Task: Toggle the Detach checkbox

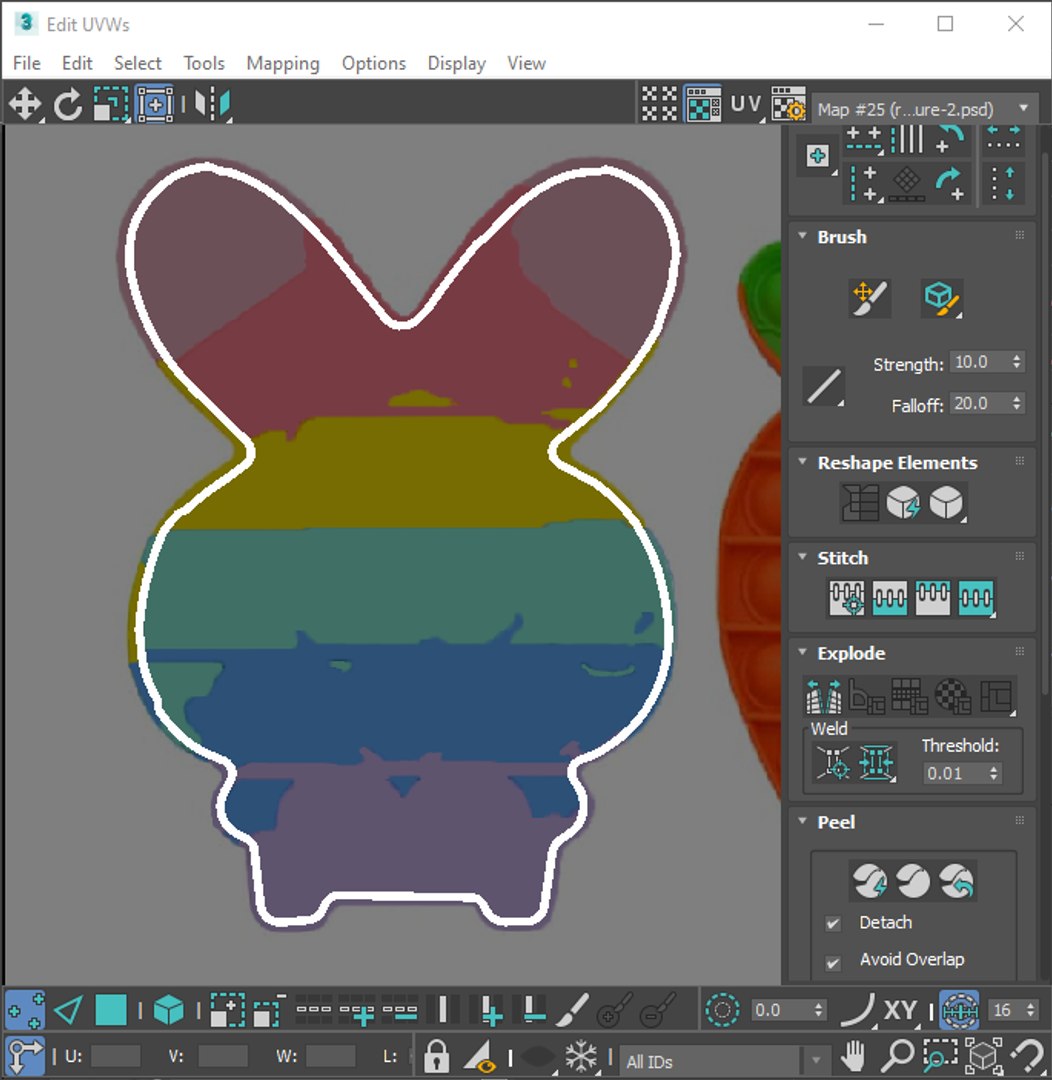Action: tap(833, 923)
